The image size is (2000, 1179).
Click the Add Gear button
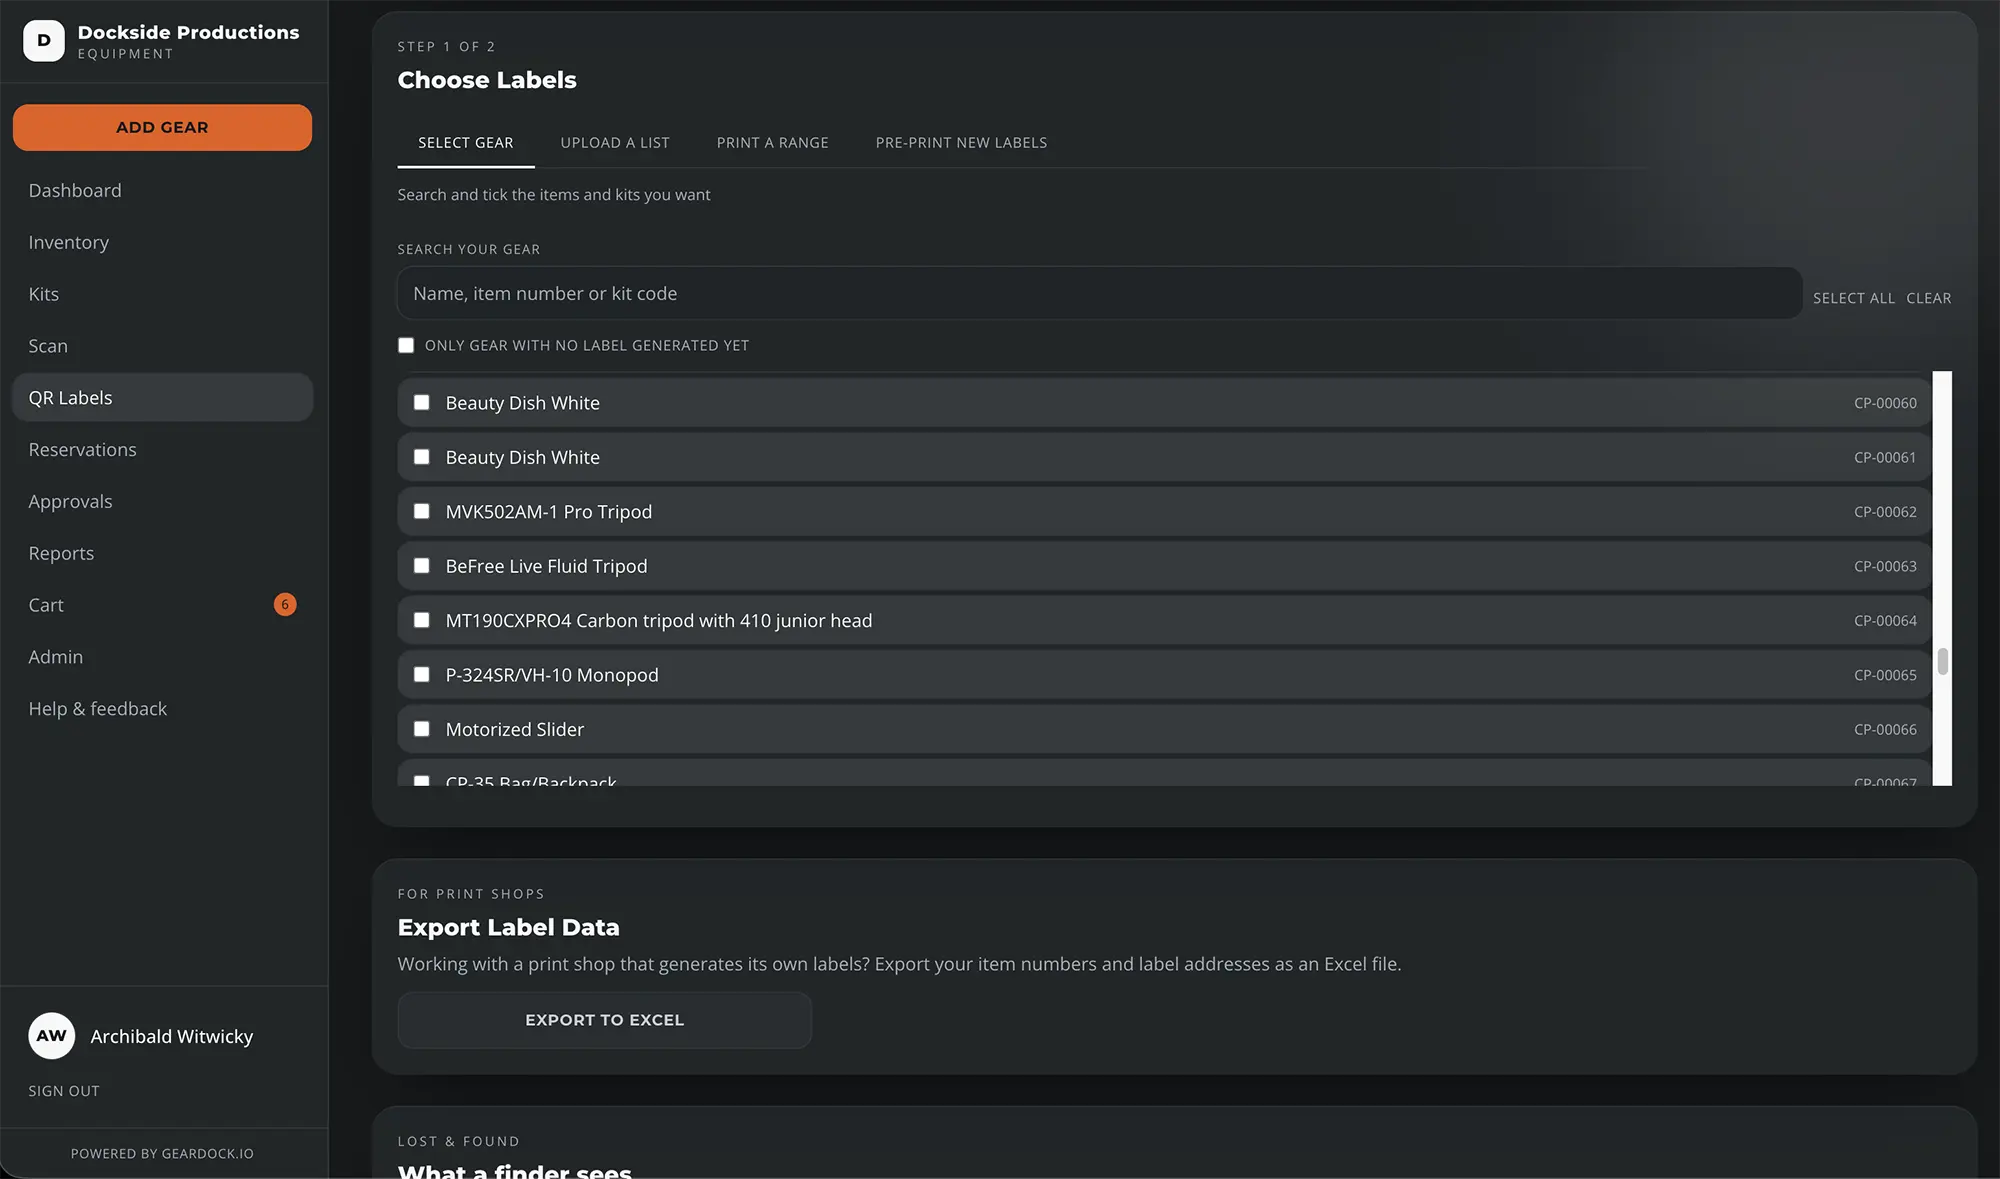162,128
